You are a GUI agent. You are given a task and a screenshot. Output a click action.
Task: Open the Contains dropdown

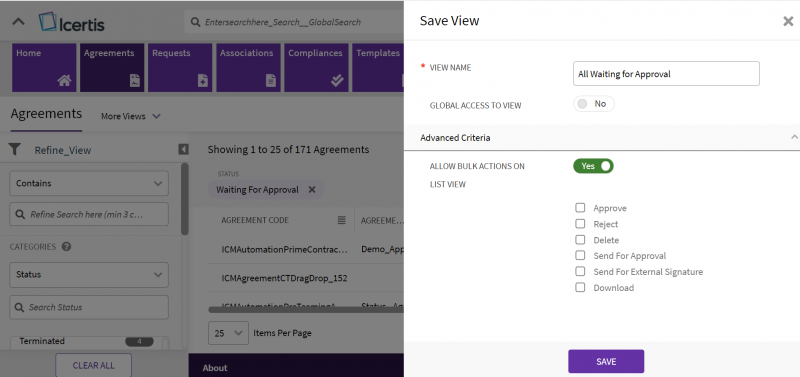coord(89,183)
